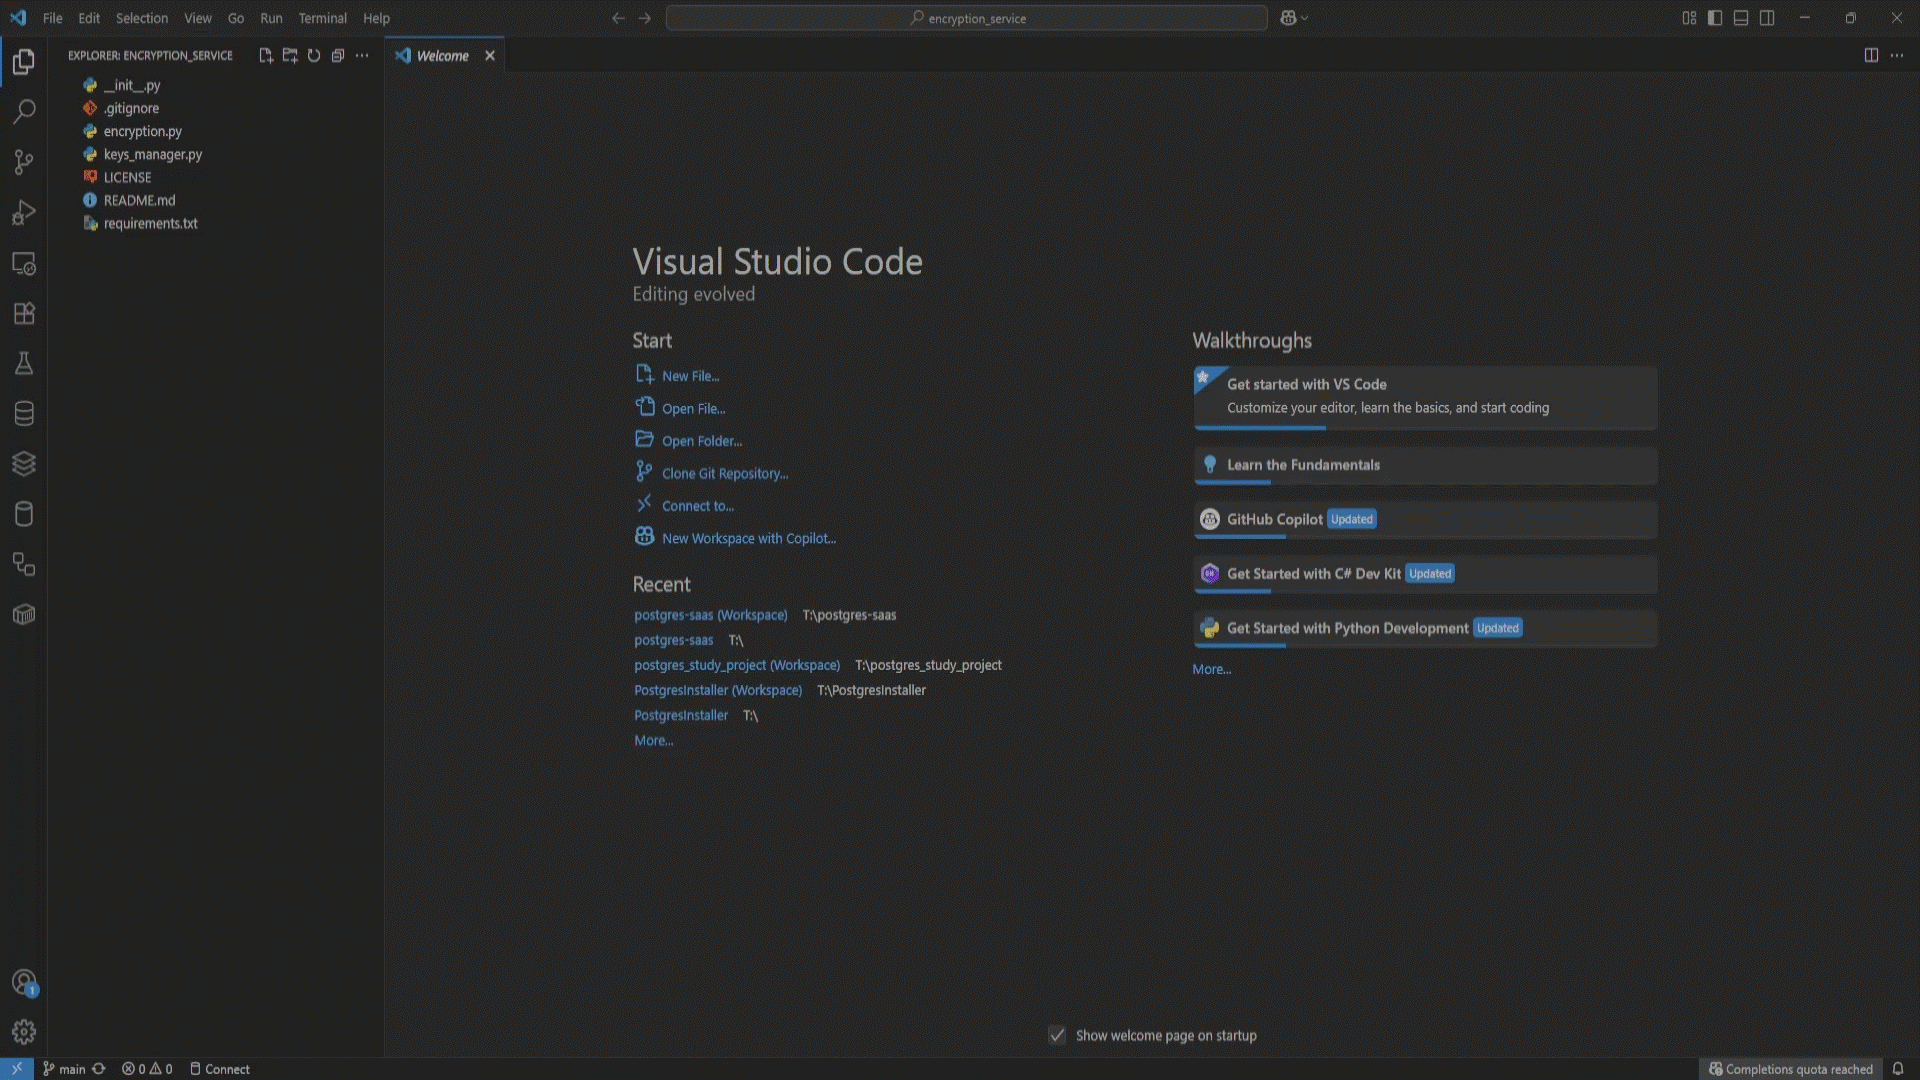The width and height of the screenshot is (1920, 1080).
Task: Click the Connect to... link
Action: tap(698, 506)
